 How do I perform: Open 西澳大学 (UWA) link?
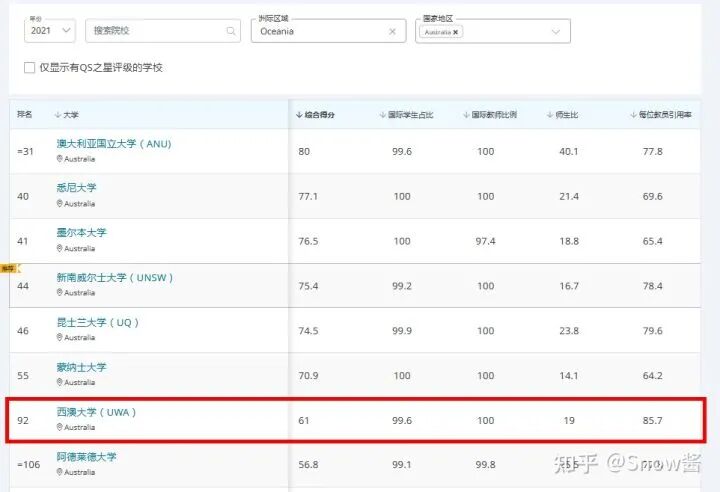[96, 412]
